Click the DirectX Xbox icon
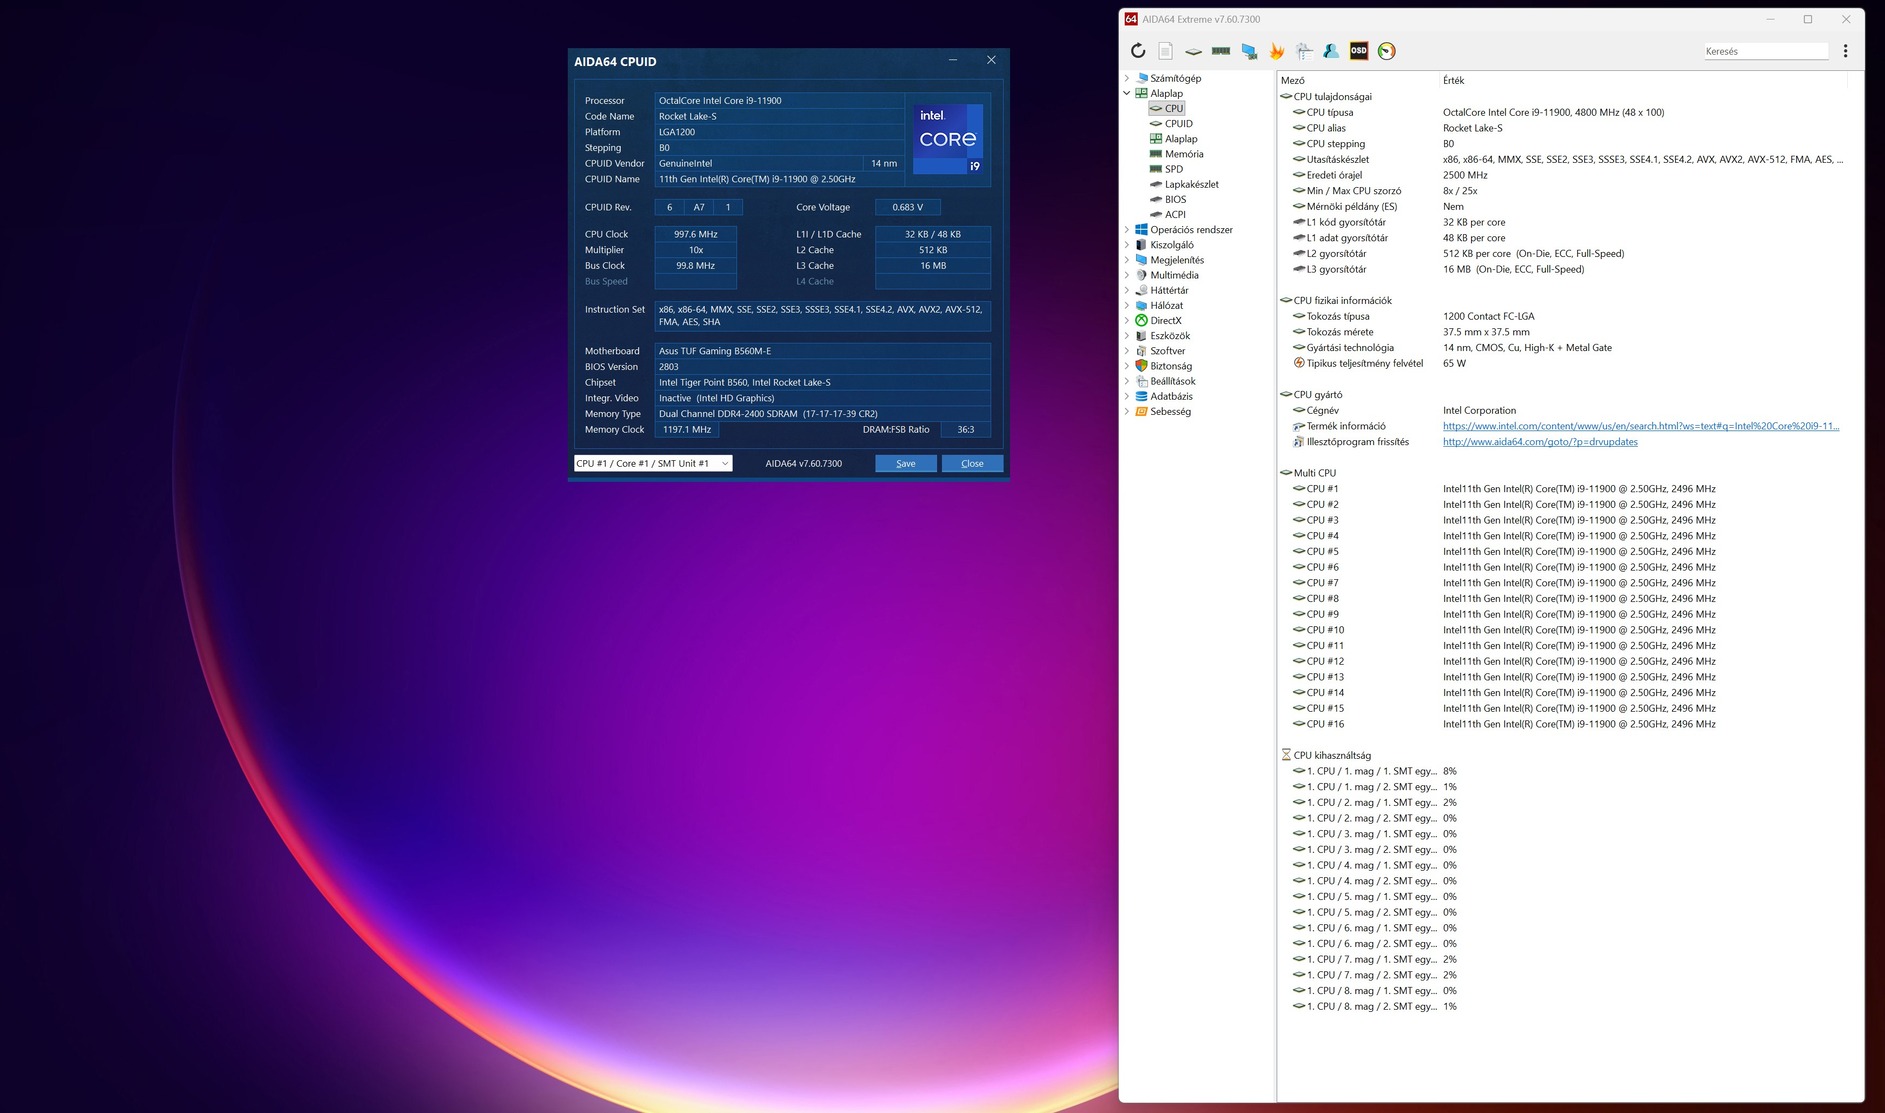This screenshot has width=1885, height=1113. (x=1142, y=321)
